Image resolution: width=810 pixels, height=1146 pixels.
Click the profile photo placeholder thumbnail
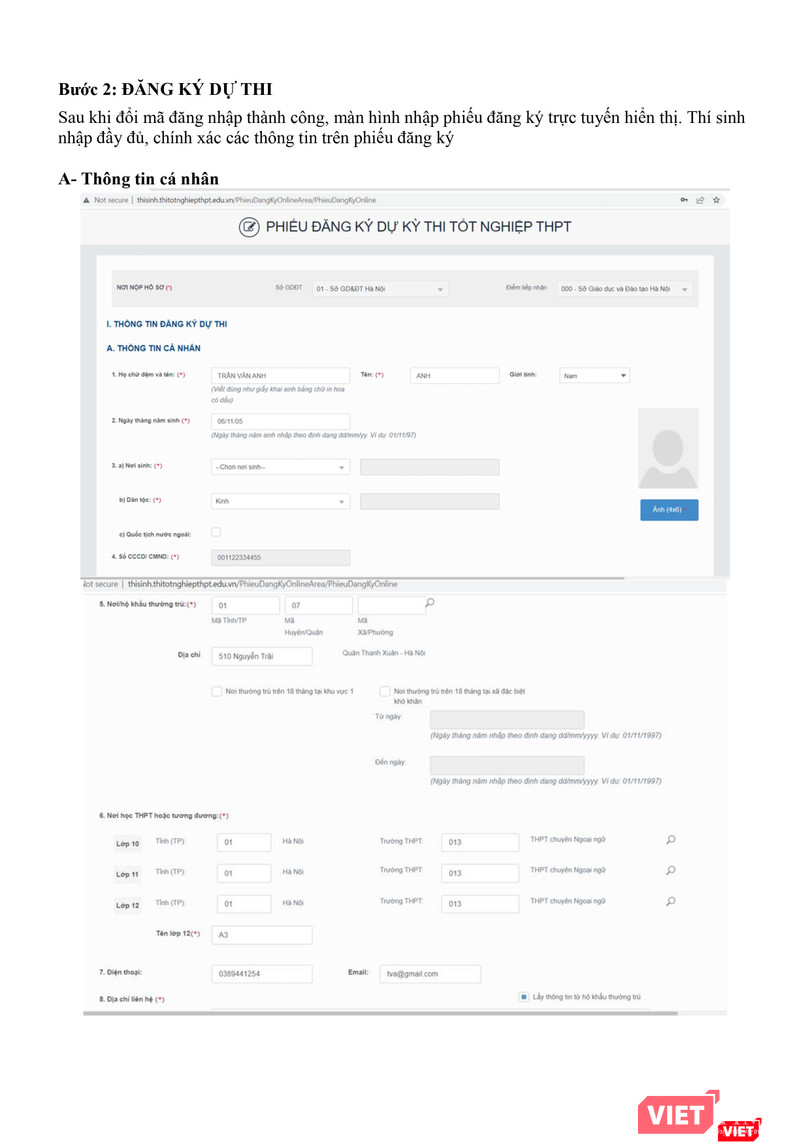pos(668,450)
